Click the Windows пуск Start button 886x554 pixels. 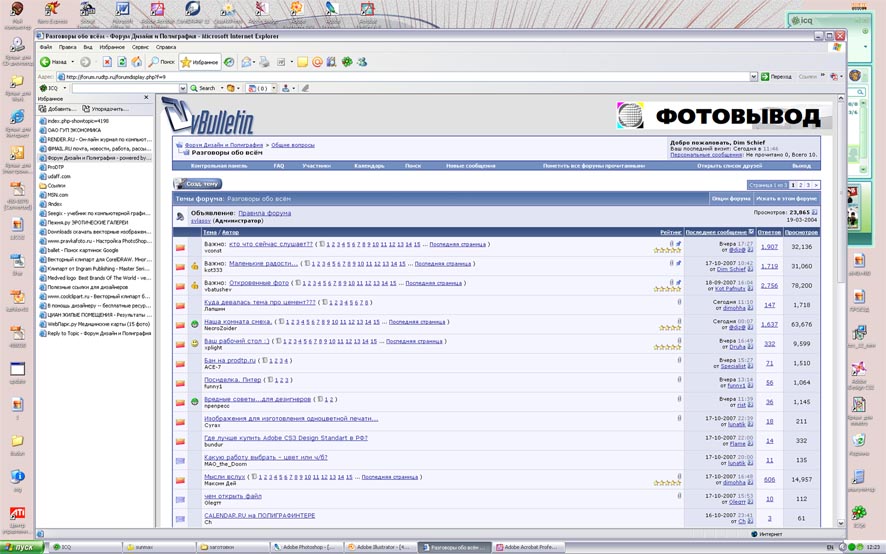[x=21, y=547]
